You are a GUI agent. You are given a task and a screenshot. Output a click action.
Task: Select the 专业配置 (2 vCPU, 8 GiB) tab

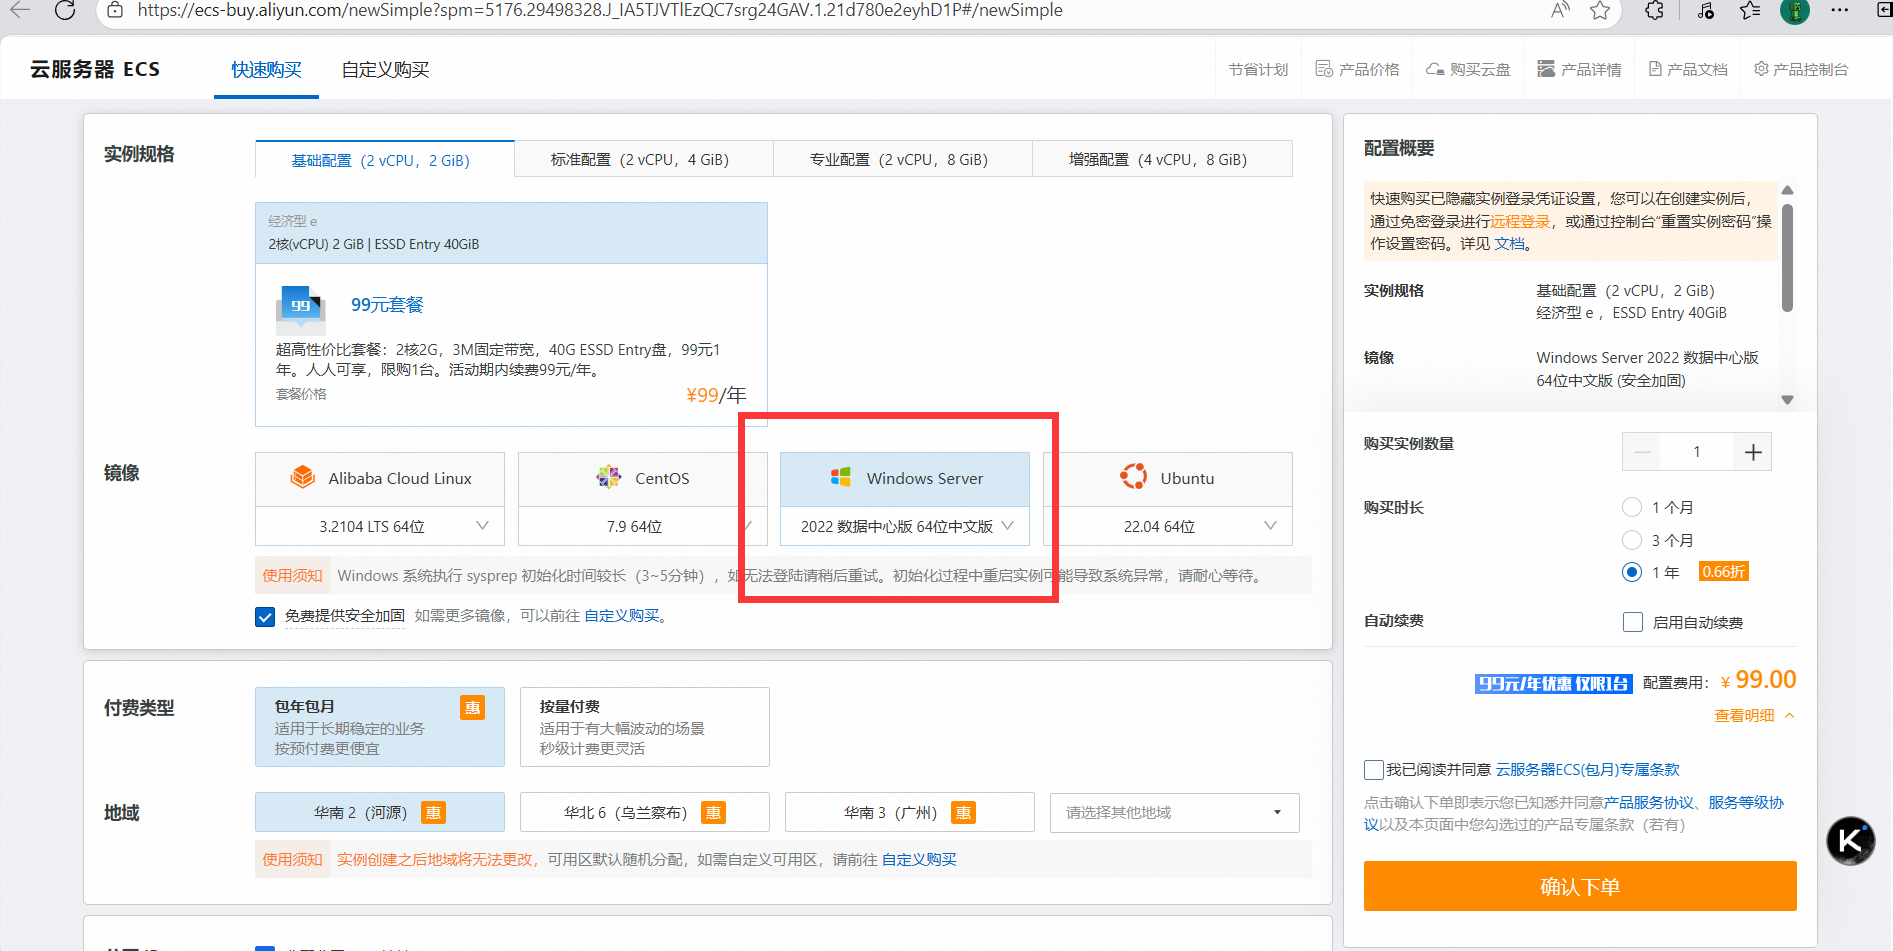[x=903, y=160]
